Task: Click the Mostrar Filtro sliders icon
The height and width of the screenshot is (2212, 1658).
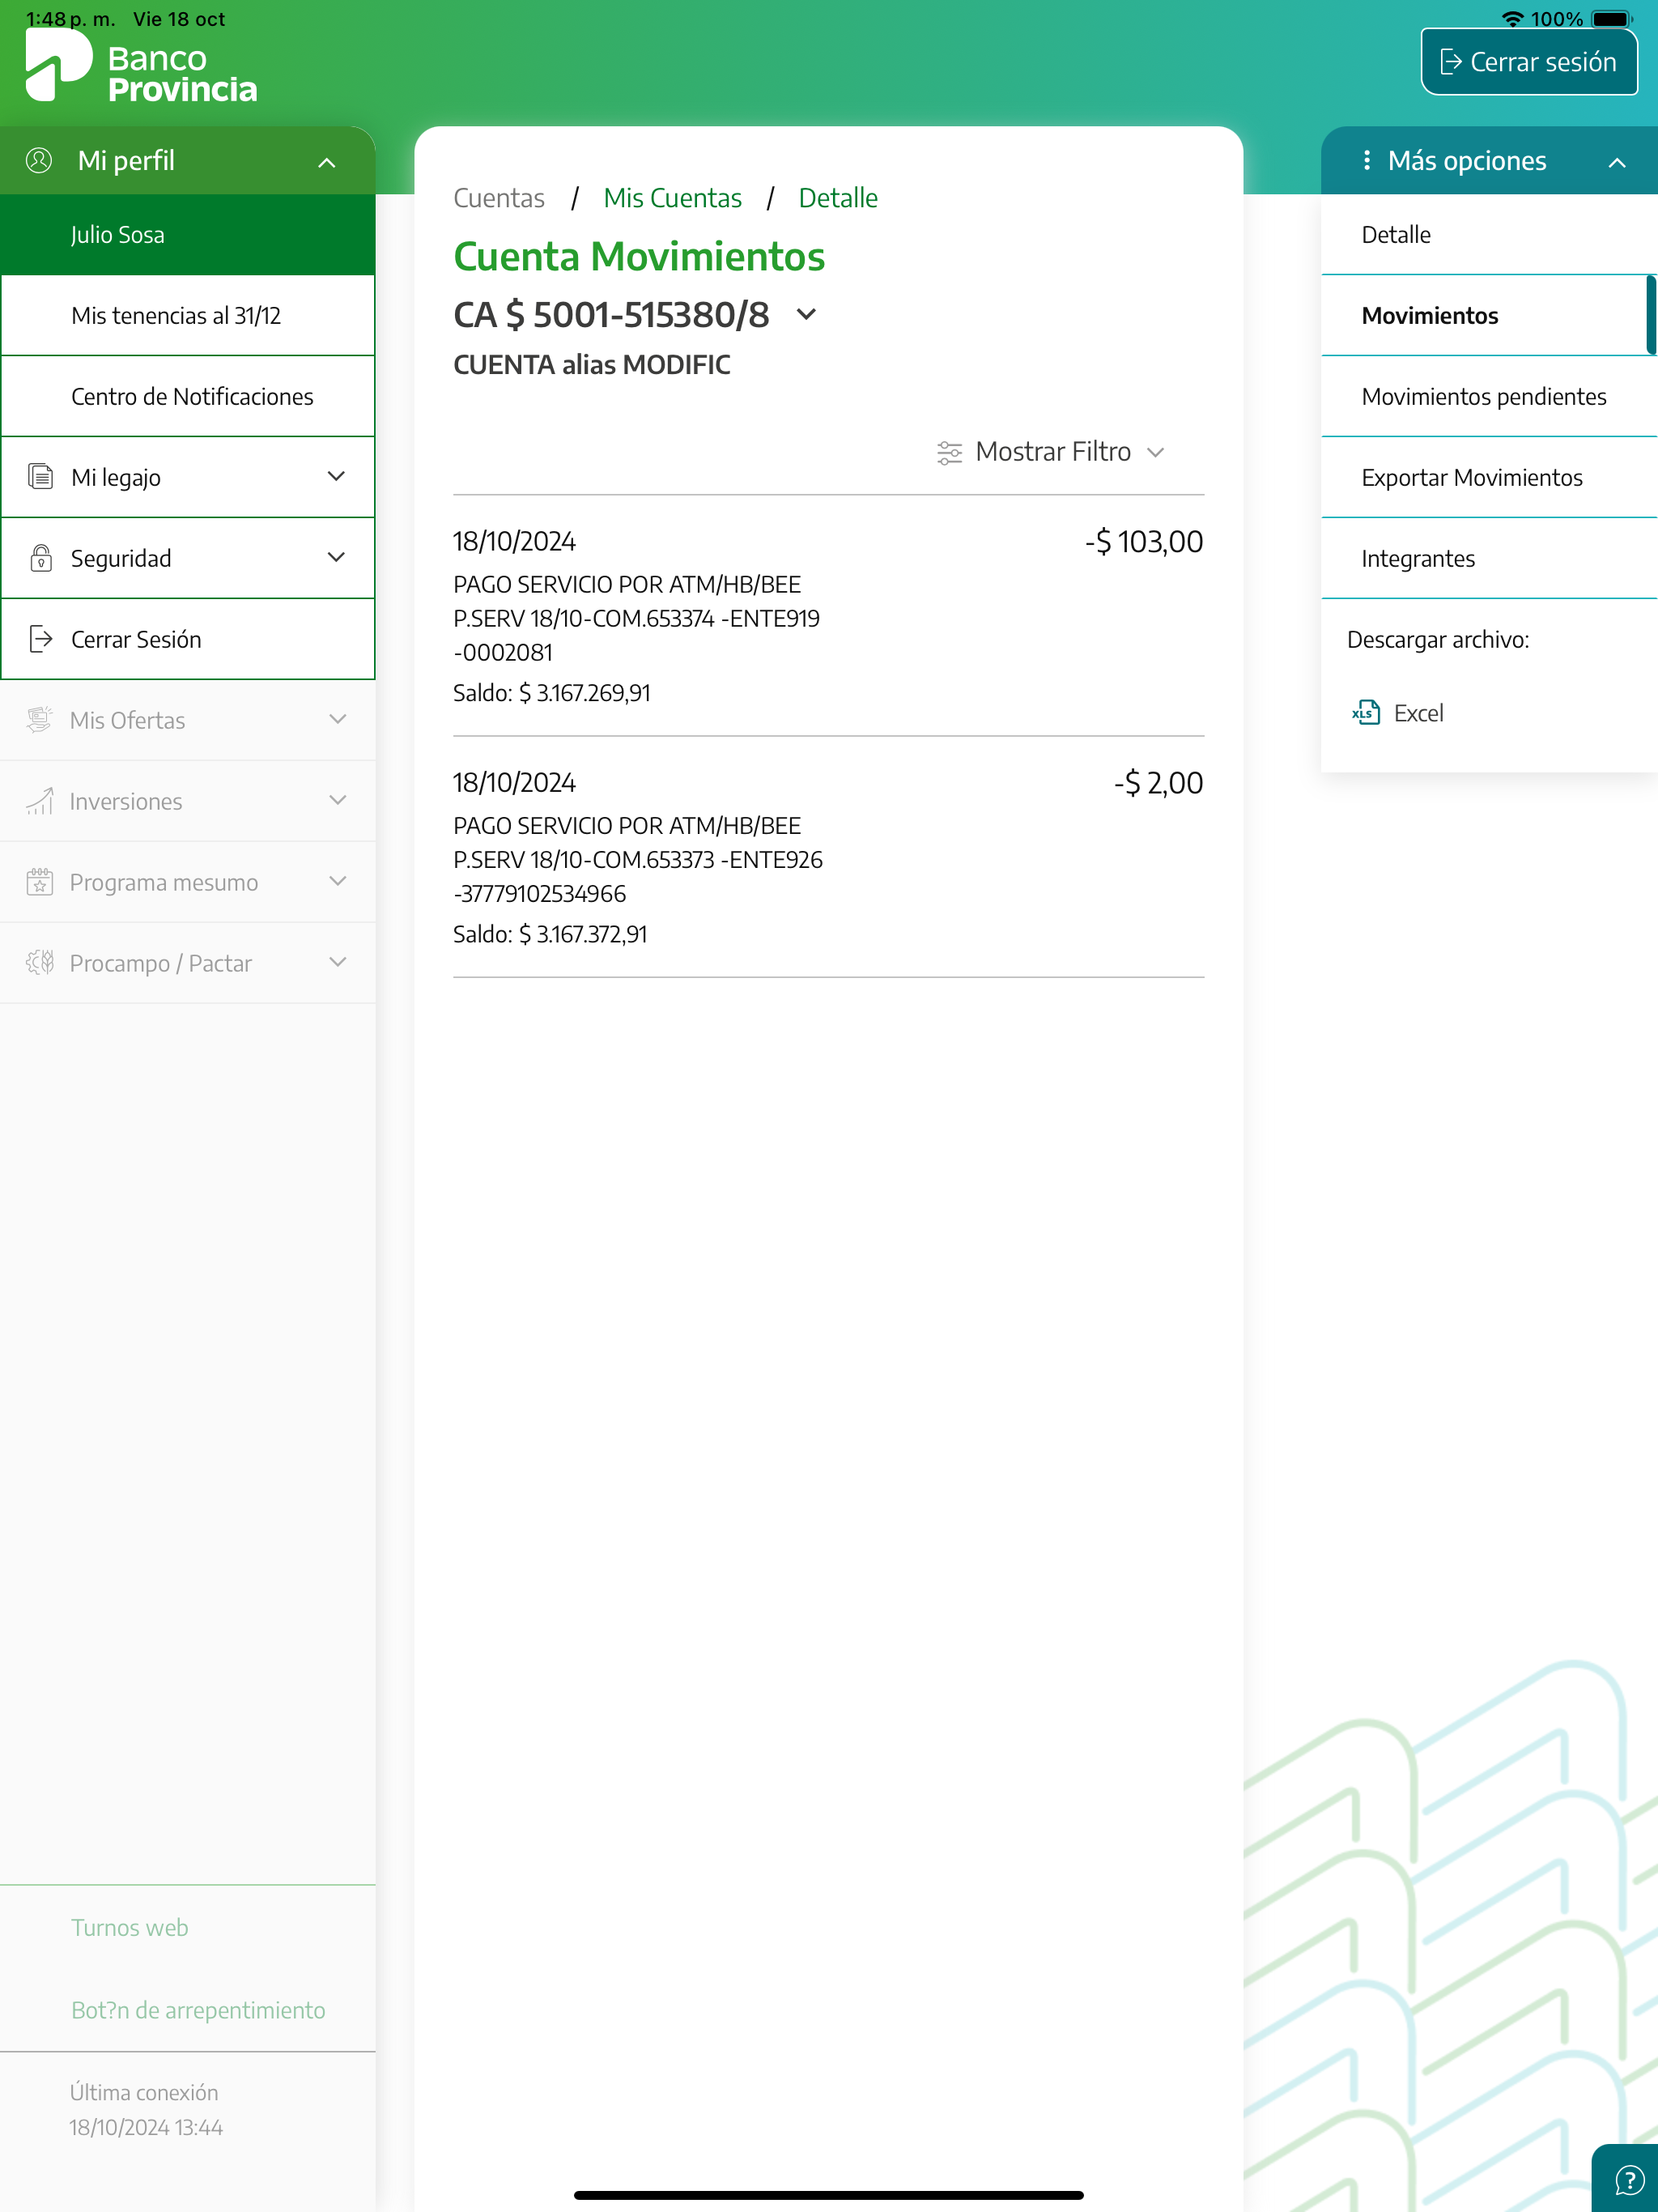Action: tap(949, 453)
